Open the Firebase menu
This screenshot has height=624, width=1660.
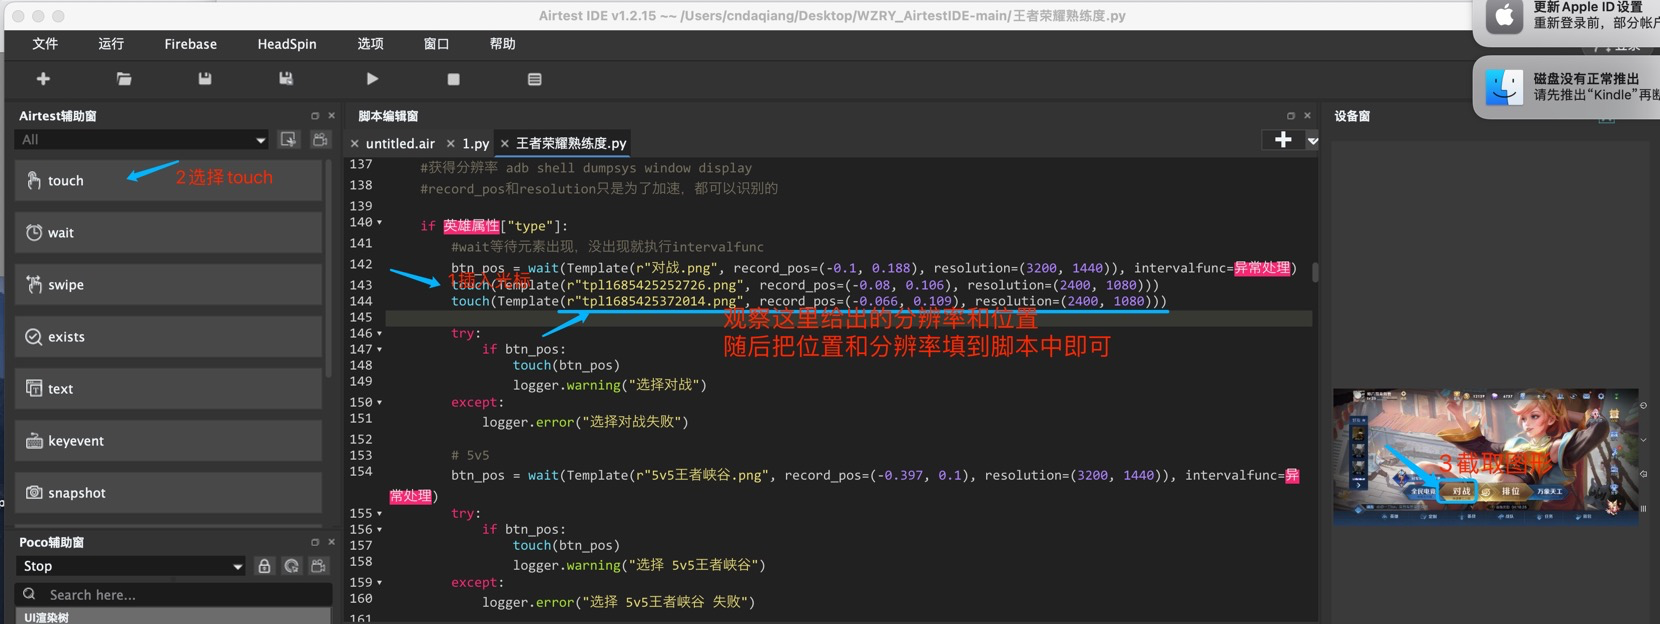(x=191, y=44)
